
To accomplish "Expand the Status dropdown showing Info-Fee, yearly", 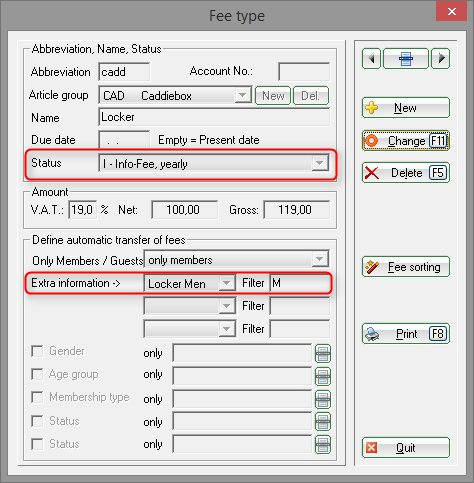I will [320, 163].
